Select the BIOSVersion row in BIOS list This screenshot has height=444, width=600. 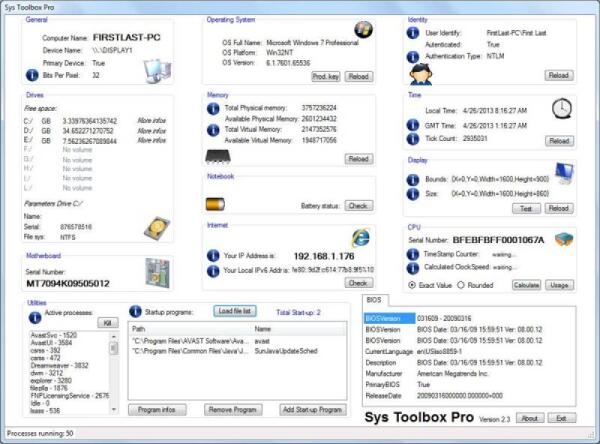click(x=386, y=319)
